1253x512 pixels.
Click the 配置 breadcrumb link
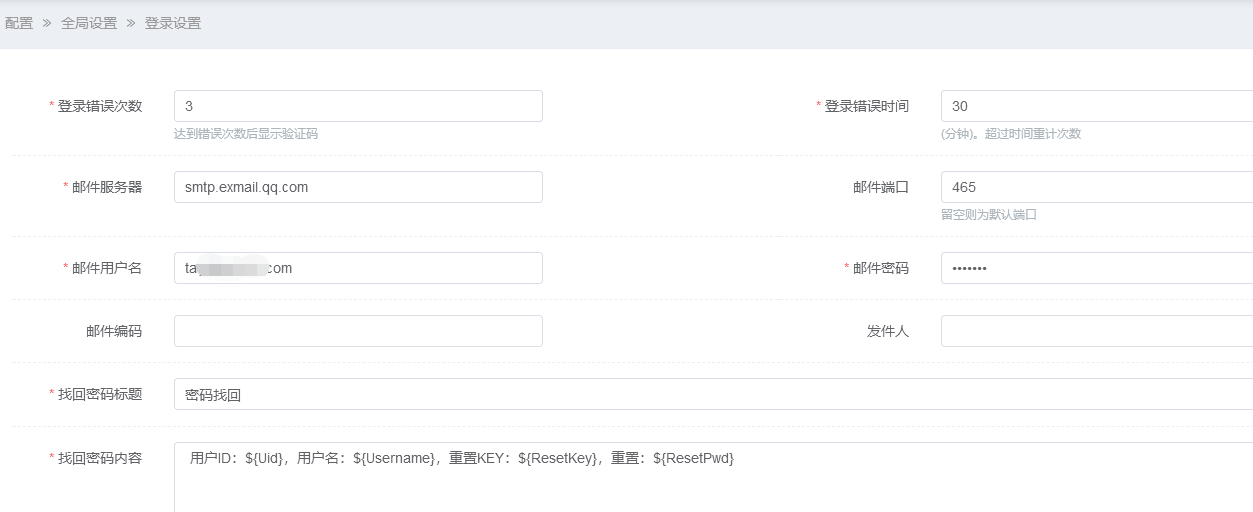(x=19, y=23)
